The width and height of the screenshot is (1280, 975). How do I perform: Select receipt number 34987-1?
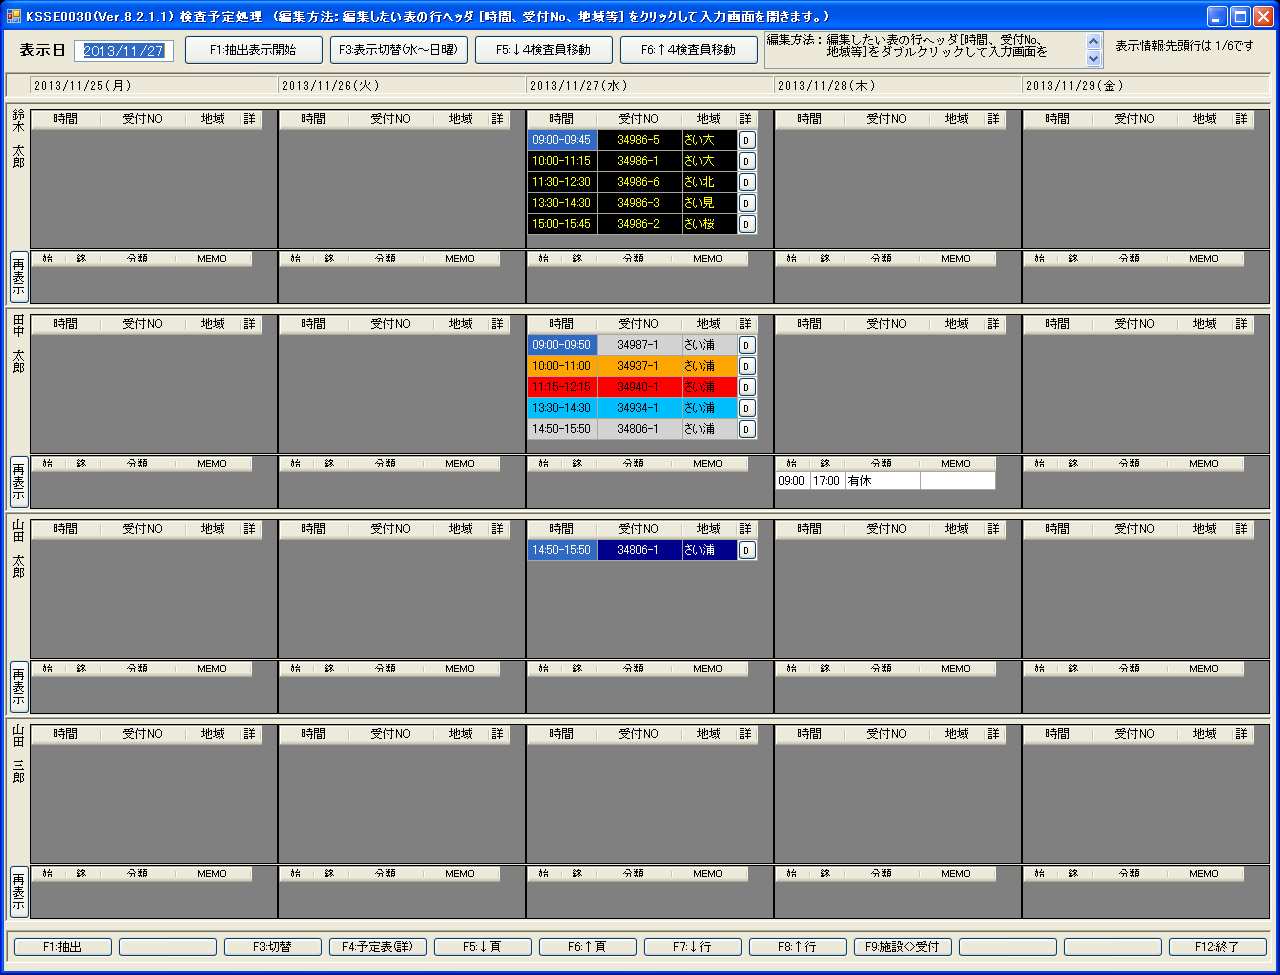tap(639, 345)
